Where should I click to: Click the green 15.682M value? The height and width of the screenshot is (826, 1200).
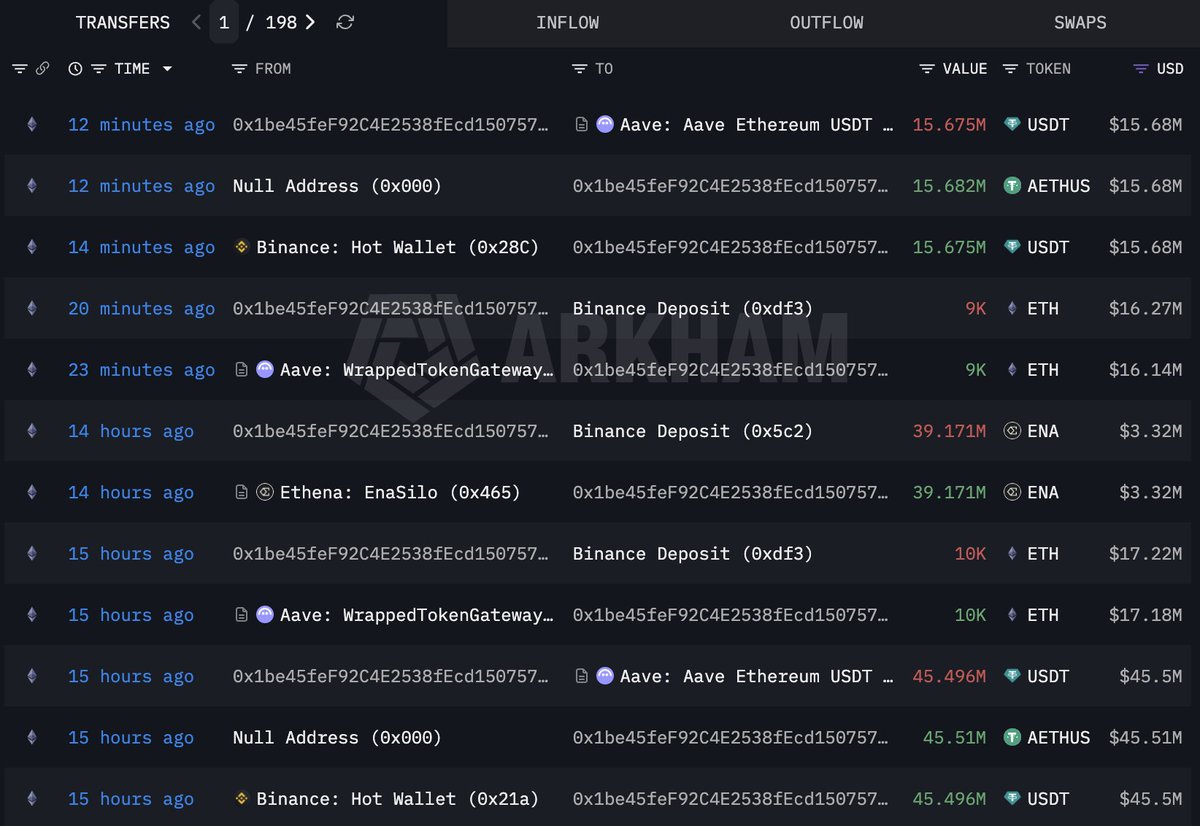[949, 186]
